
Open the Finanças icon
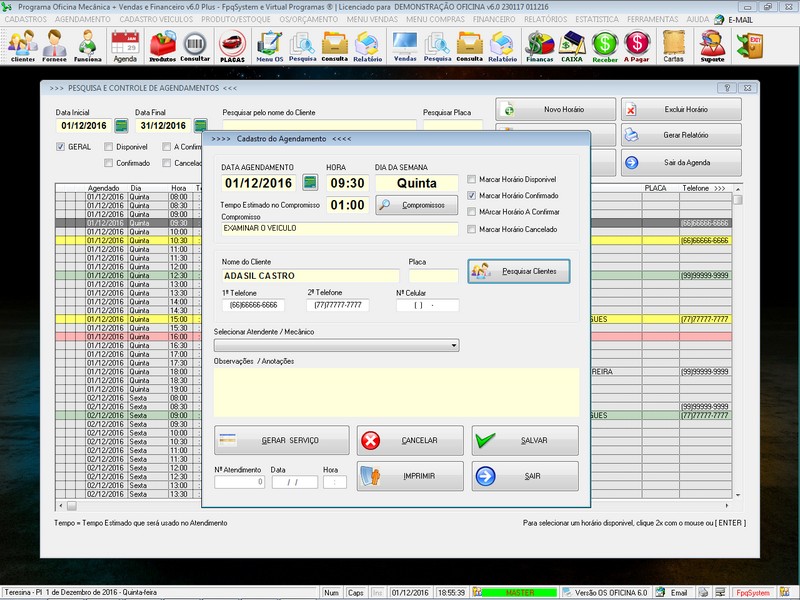tap(540, 46)
